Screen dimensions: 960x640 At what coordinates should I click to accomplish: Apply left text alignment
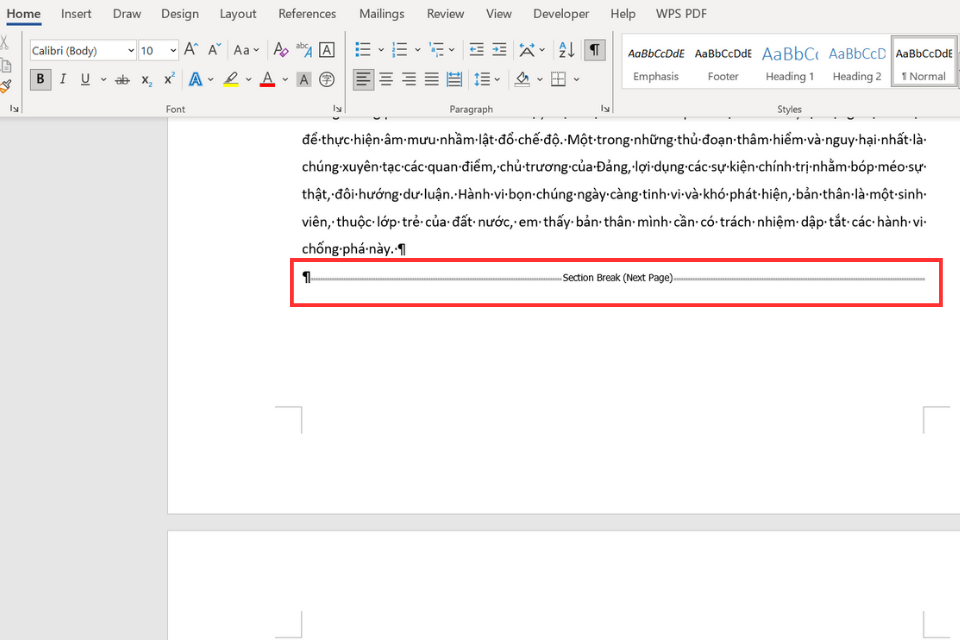363,79
